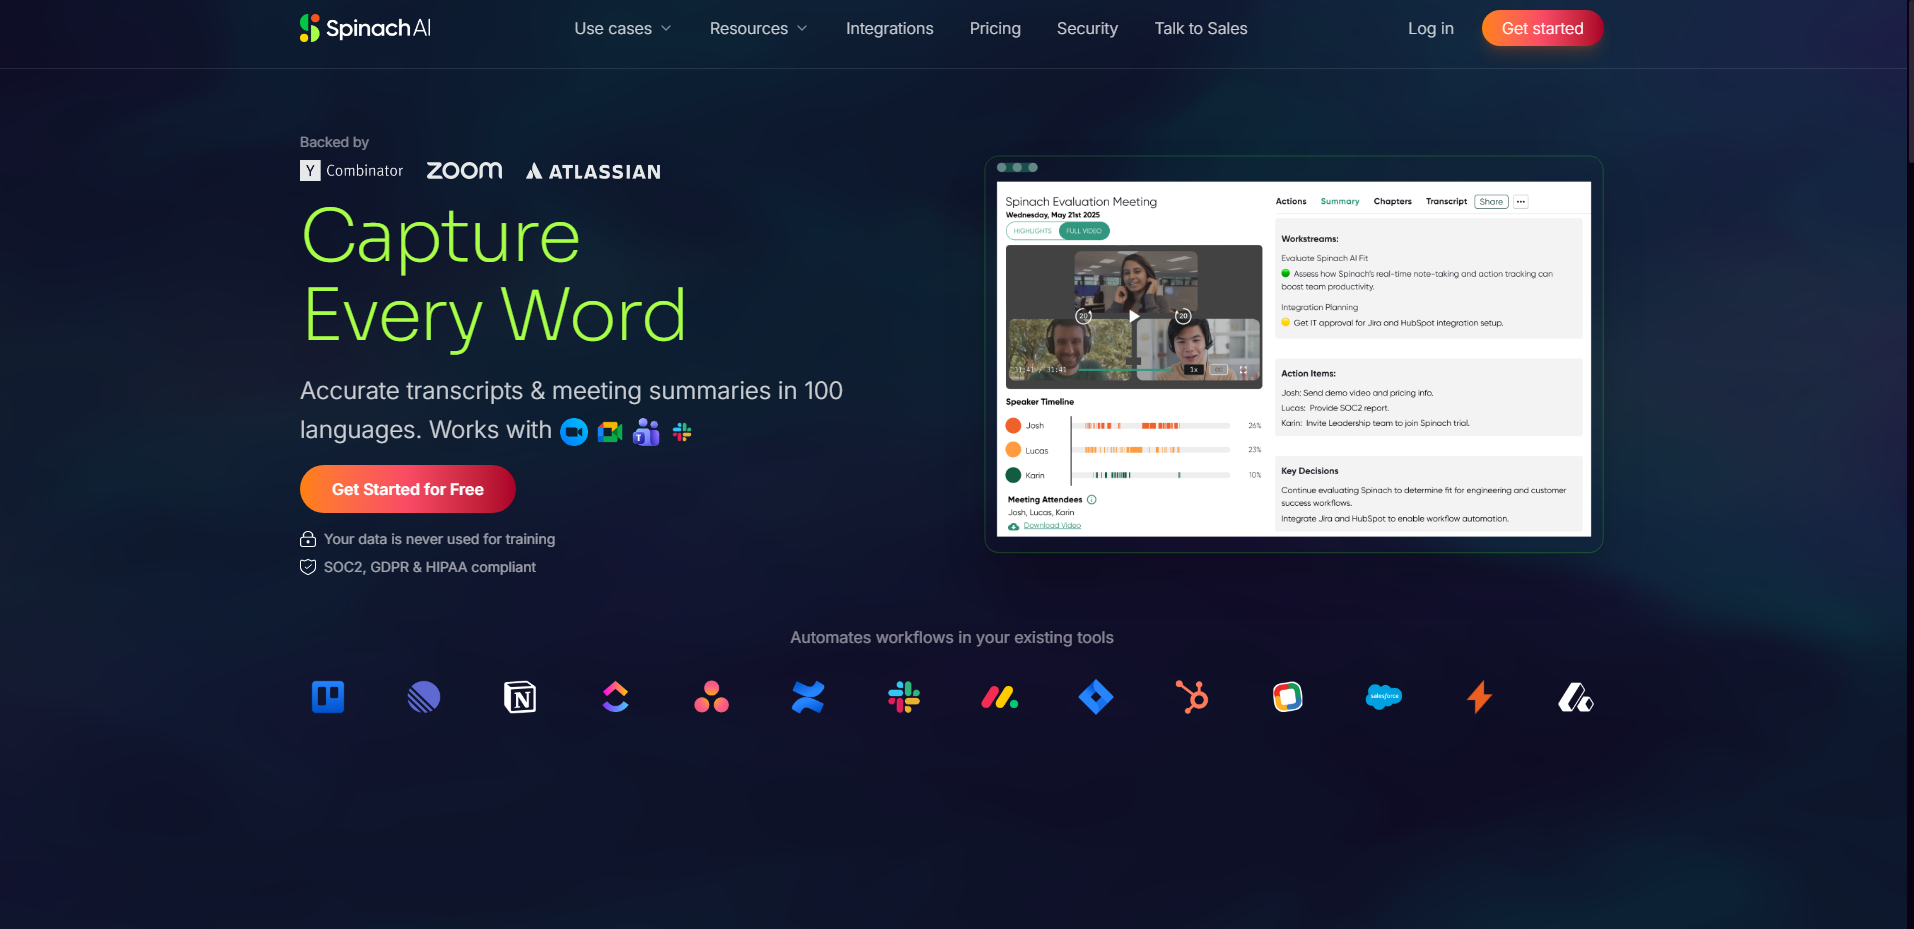
Task: Click the Log in link
Action: coord(1431,29)
